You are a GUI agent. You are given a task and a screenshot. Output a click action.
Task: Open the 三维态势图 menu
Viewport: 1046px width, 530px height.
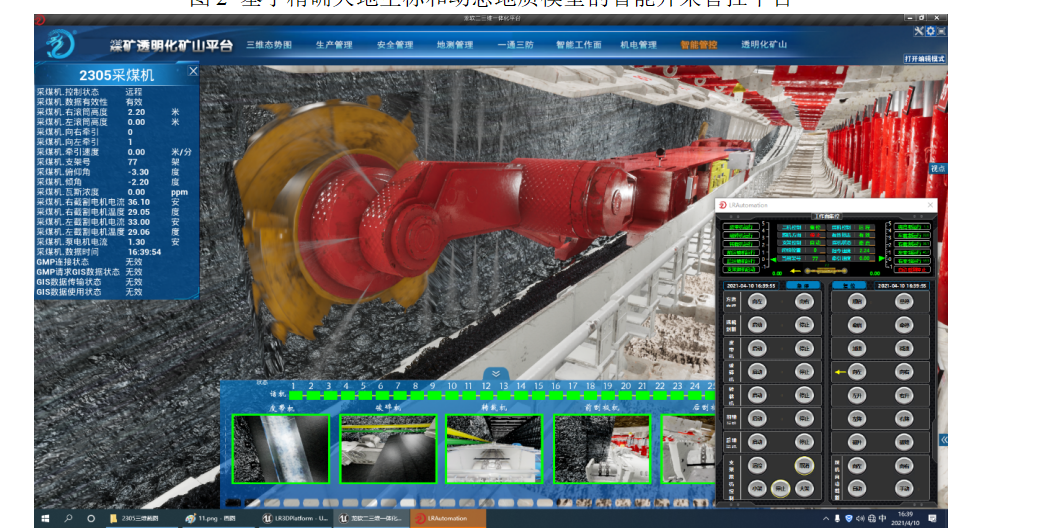268,45
